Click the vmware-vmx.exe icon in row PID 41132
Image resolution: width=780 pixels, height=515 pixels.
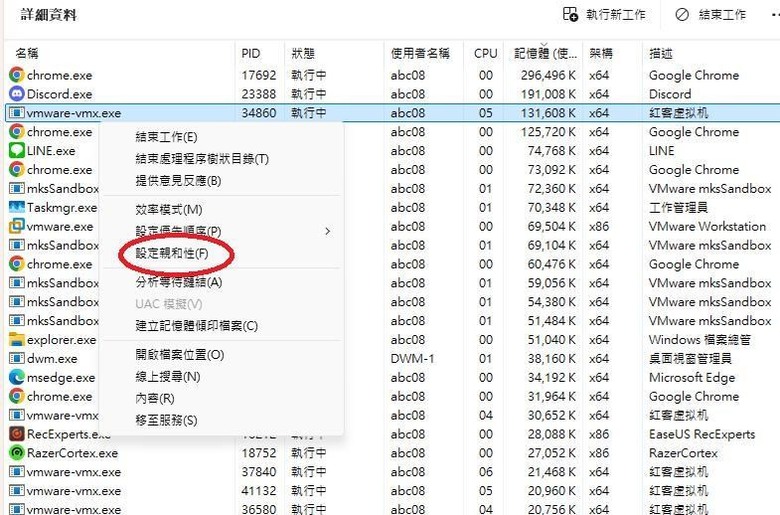[16, 491]
